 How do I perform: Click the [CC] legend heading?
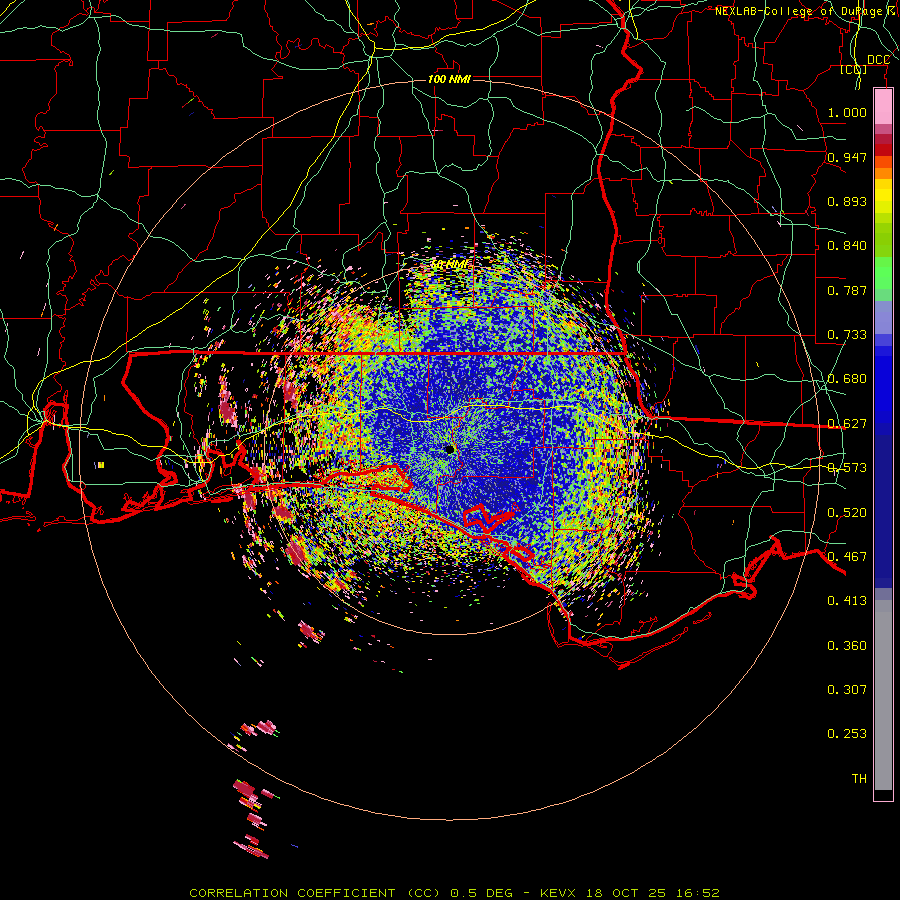tap(854, 70)
